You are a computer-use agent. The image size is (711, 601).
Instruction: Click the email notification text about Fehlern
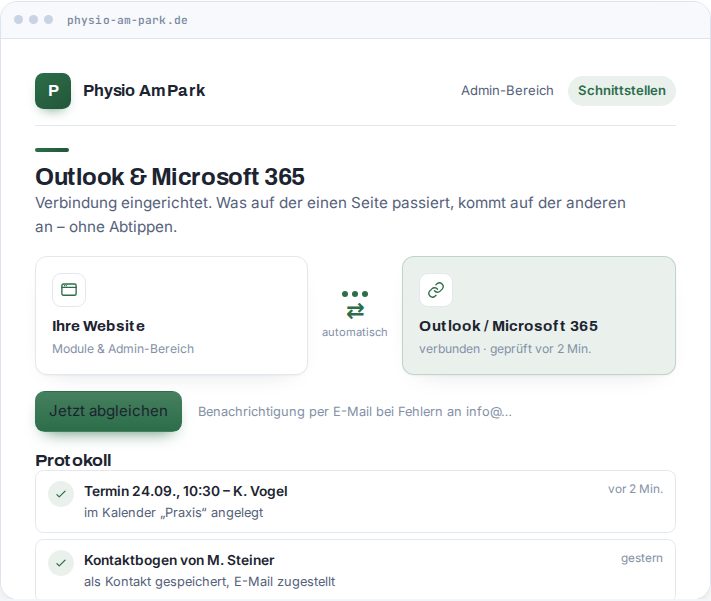(355, 411)
